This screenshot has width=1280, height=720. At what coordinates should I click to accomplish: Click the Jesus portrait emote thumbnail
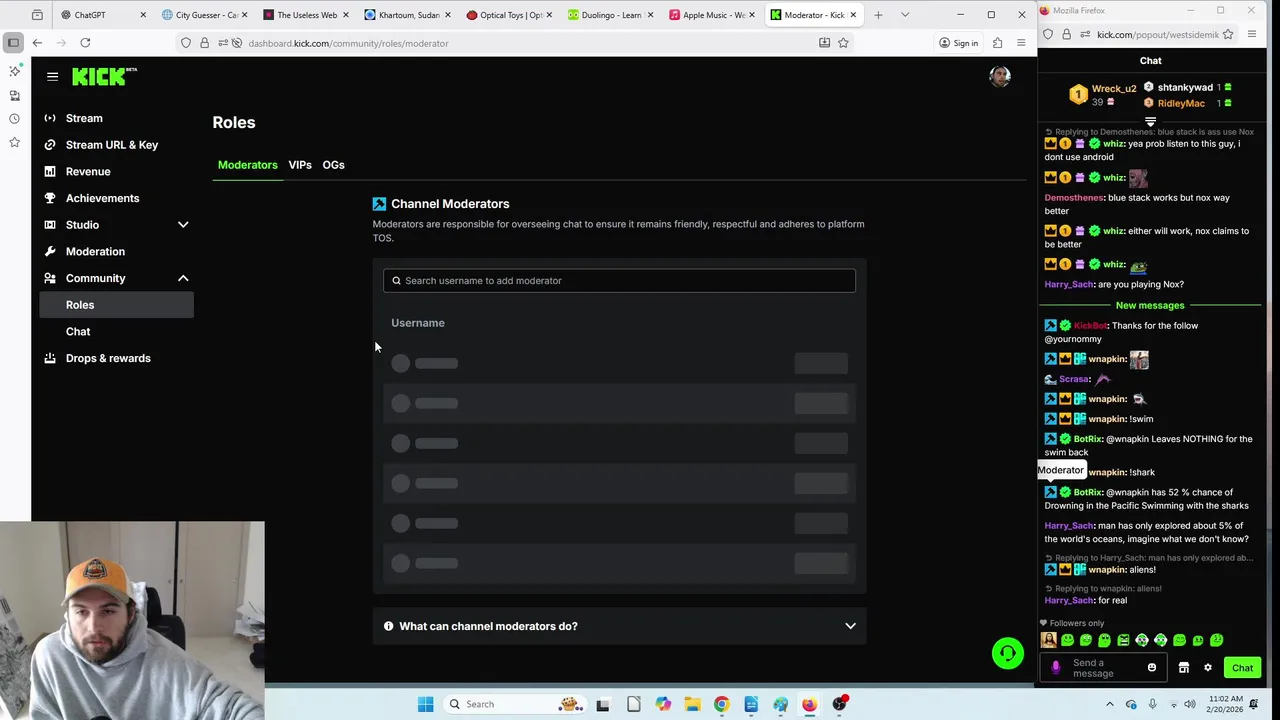(1048, 640)
